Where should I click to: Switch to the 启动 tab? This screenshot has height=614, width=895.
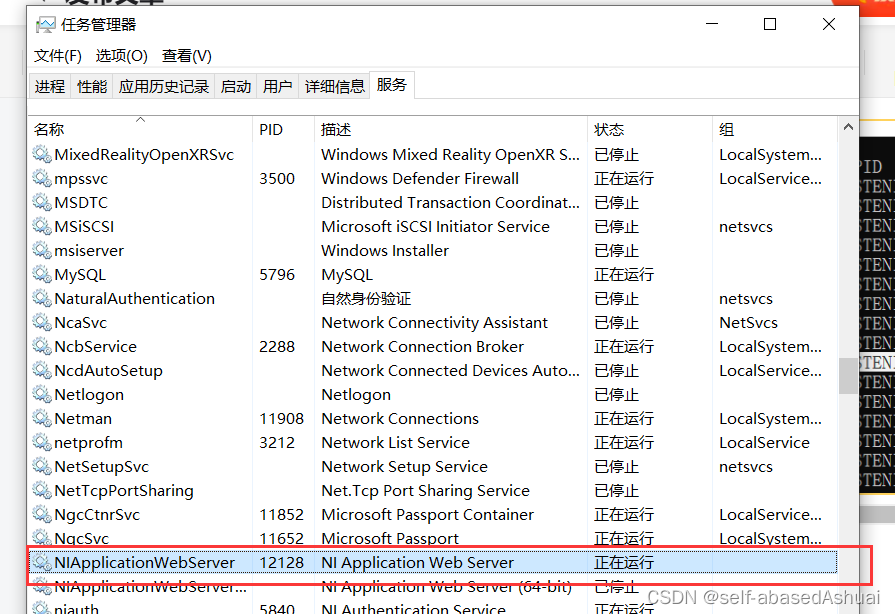(236, 86)
